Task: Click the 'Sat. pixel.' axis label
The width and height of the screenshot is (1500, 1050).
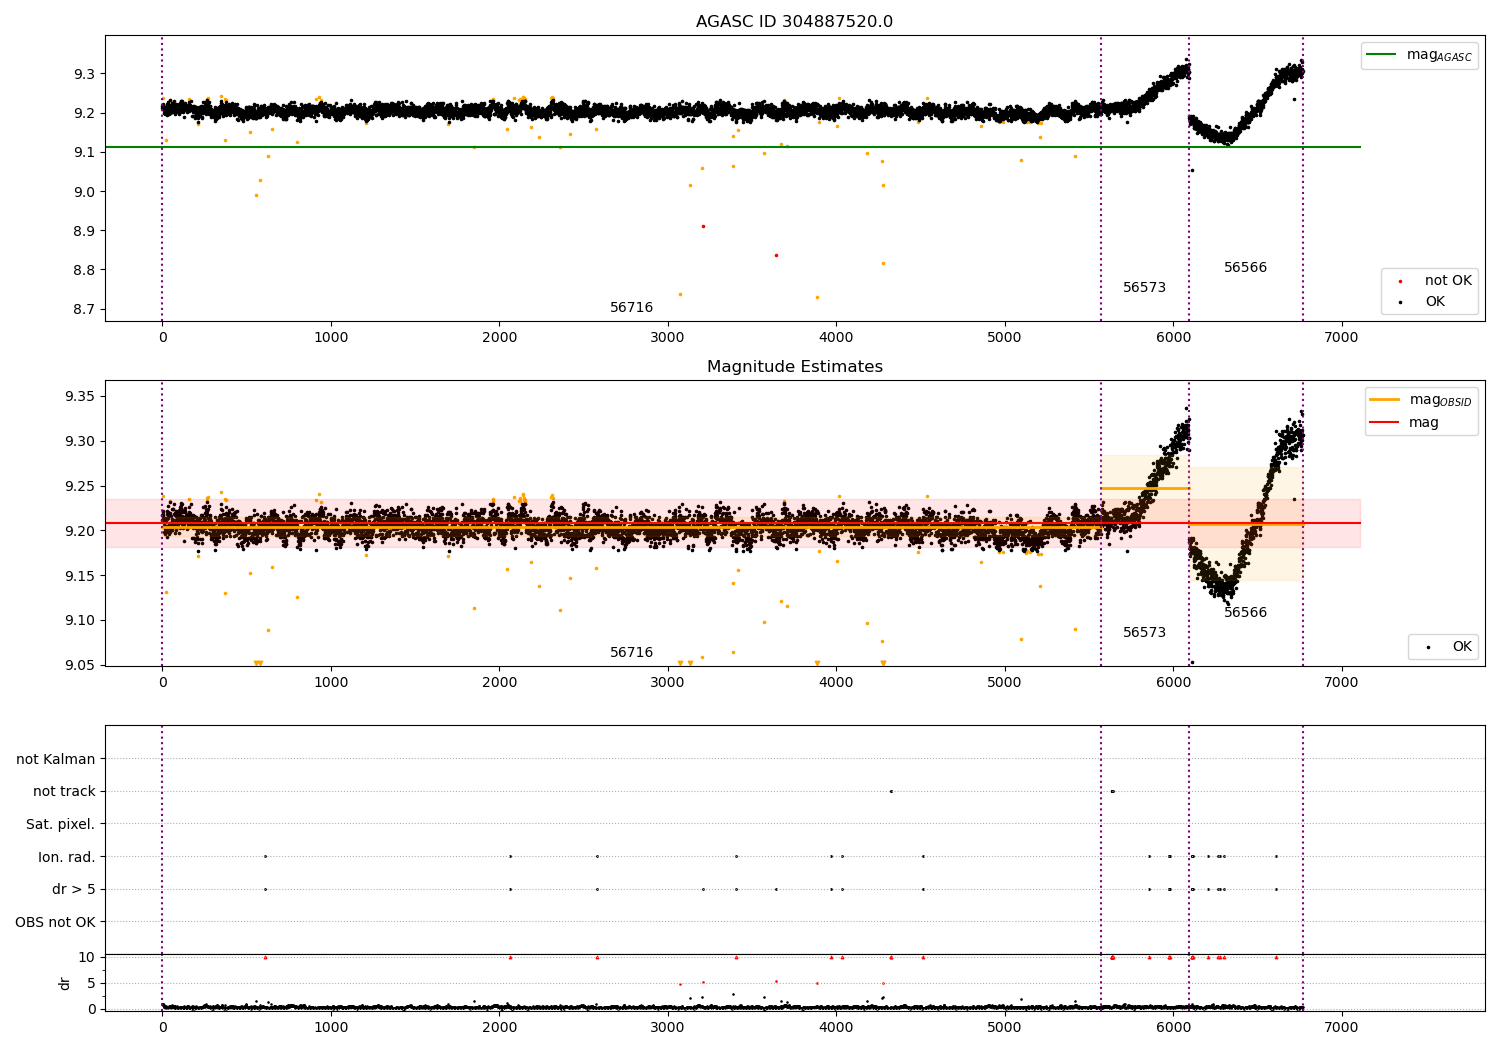Action: [61, 824]
